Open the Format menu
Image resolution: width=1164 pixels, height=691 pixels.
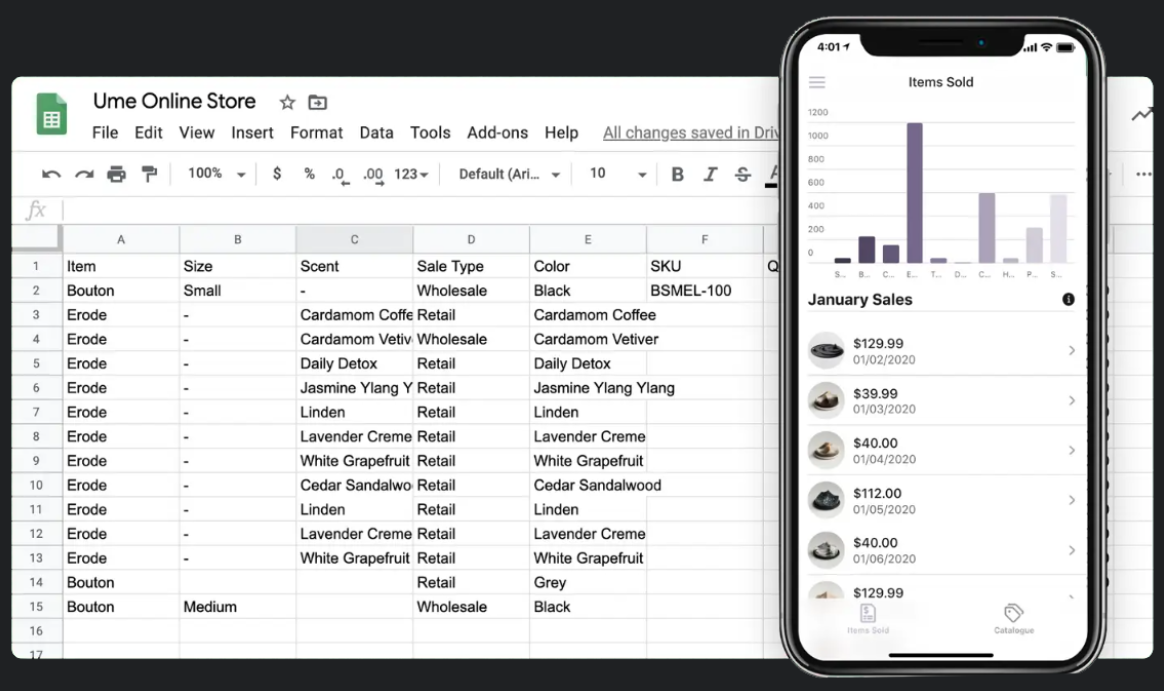[x=316, y=133]
